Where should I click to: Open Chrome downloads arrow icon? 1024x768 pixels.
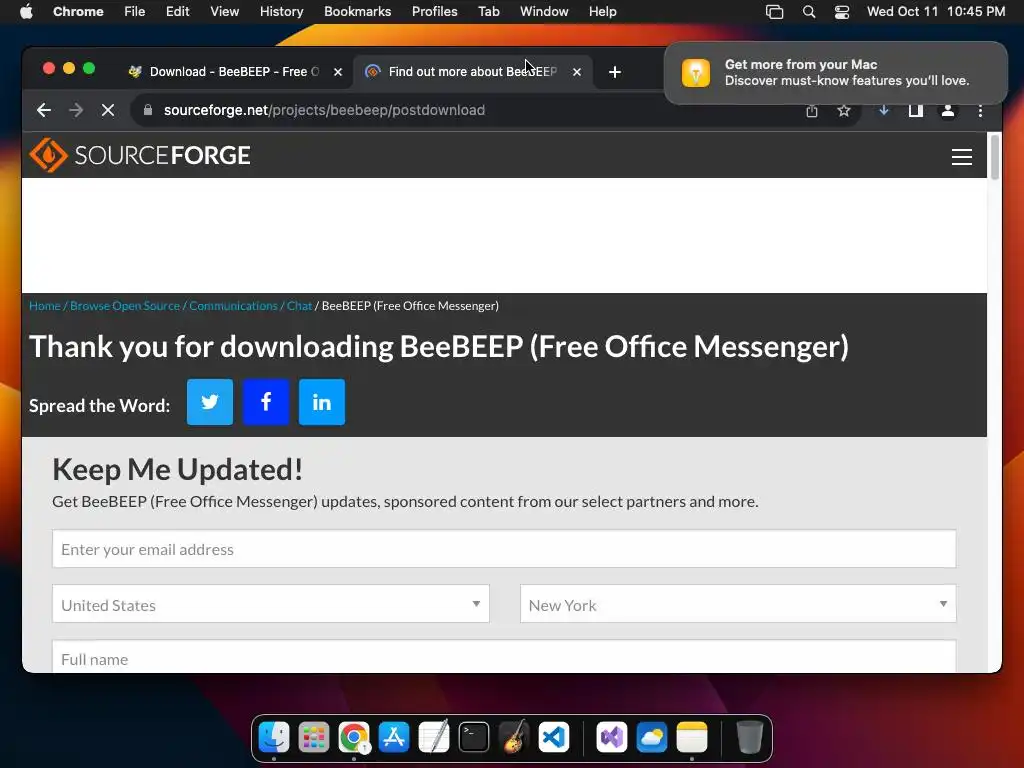883,110
